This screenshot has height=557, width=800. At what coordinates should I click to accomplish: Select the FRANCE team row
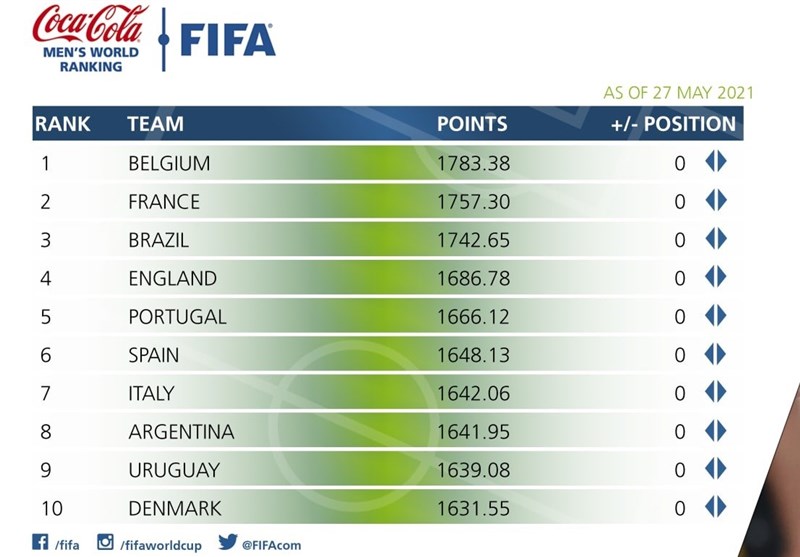164,201
